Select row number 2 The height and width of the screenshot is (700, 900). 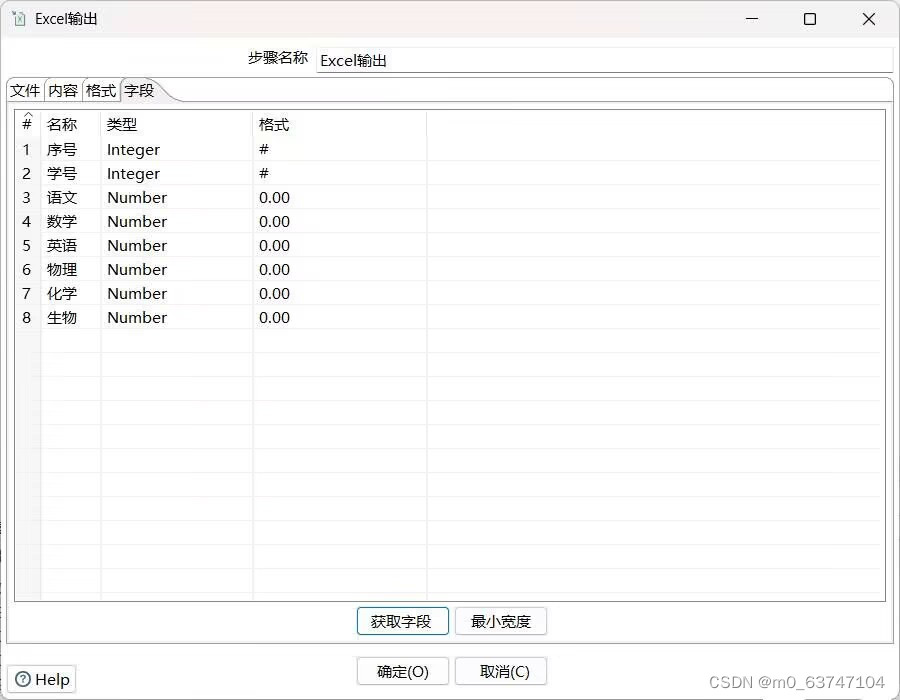(x=27, y=173)
